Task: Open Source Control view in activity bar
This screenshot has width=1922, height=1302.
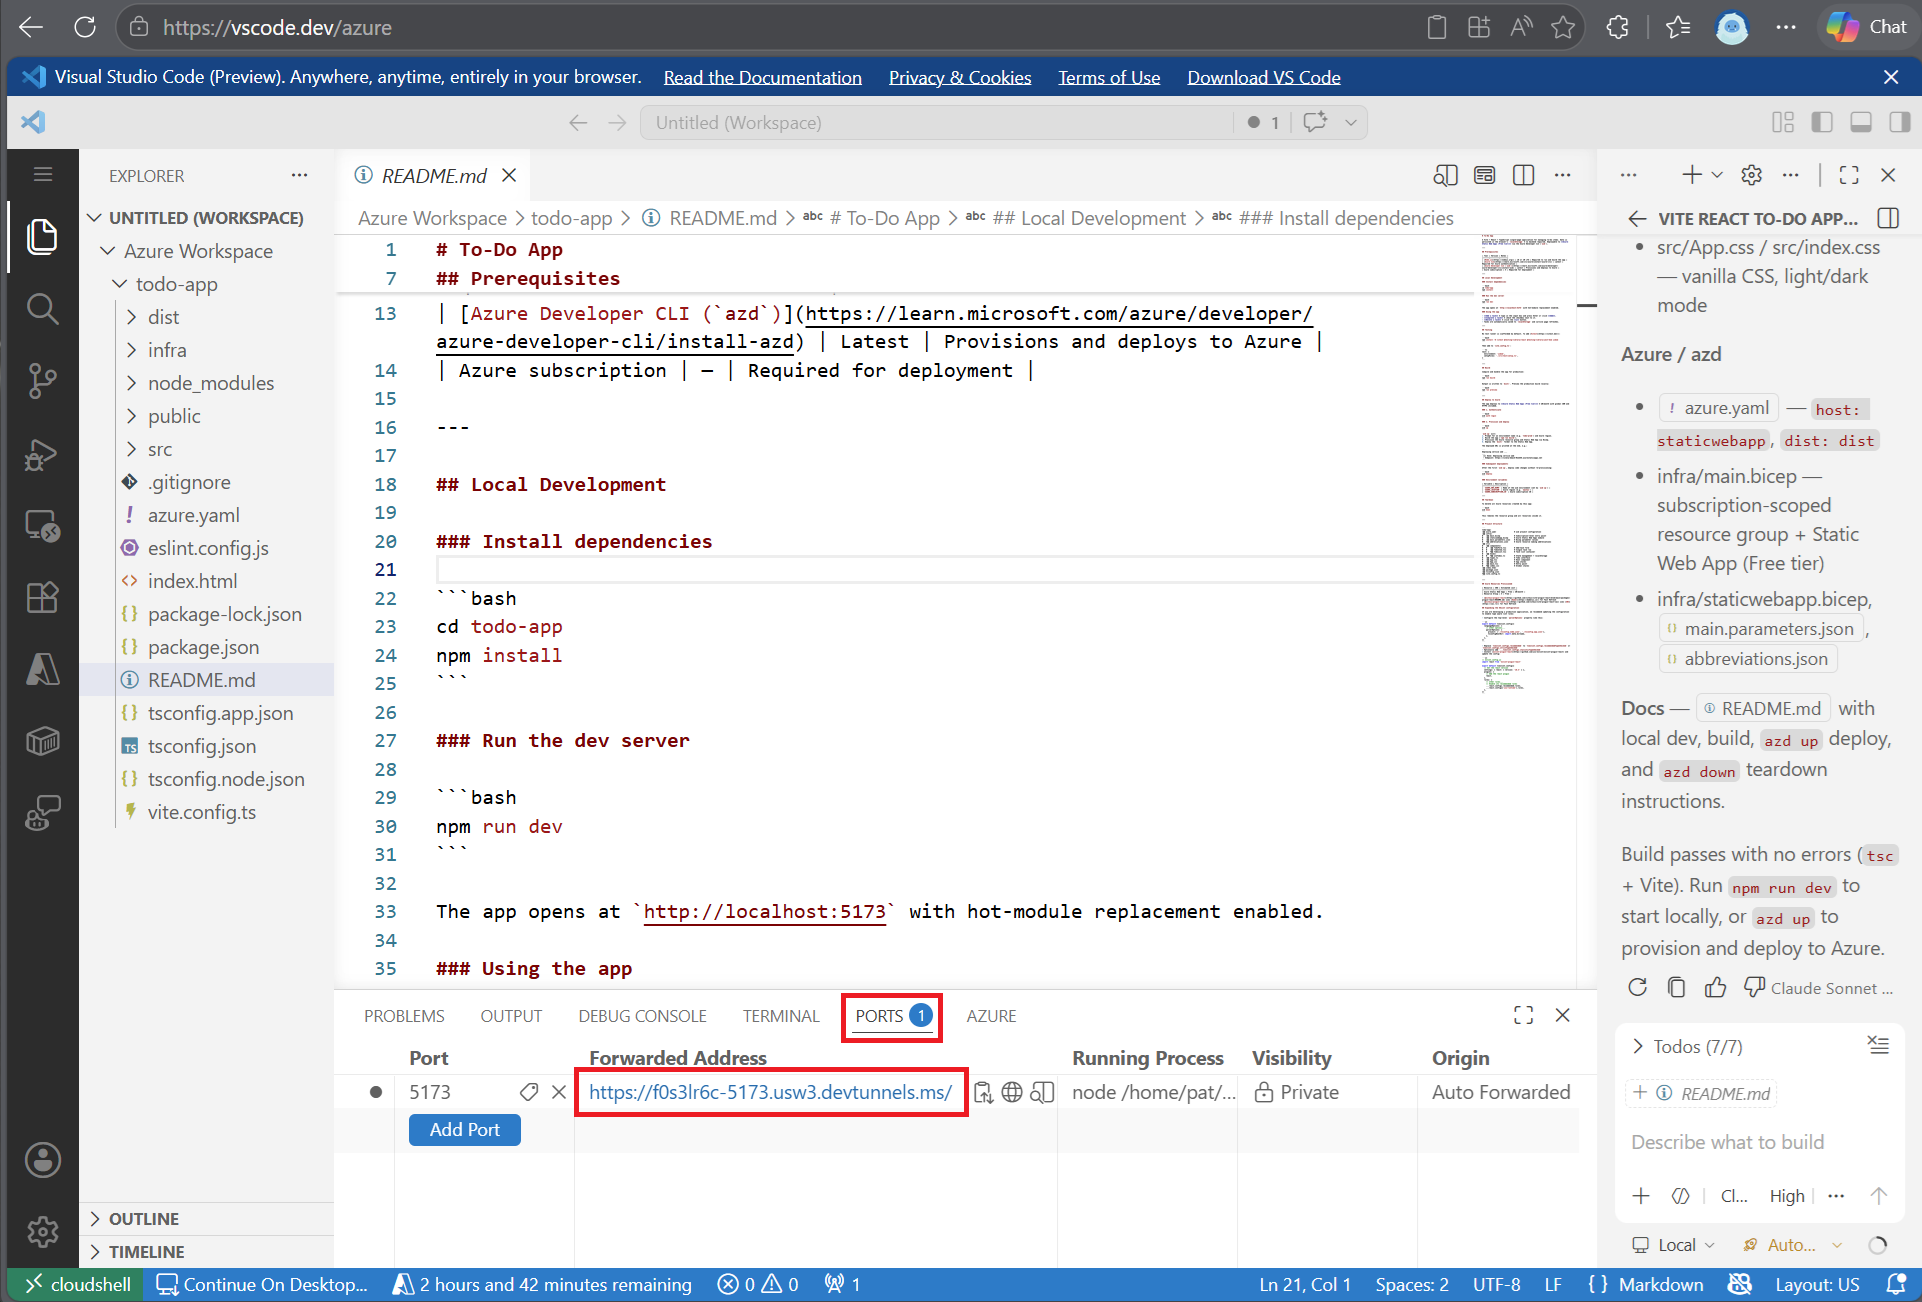Action: (42, 381)
